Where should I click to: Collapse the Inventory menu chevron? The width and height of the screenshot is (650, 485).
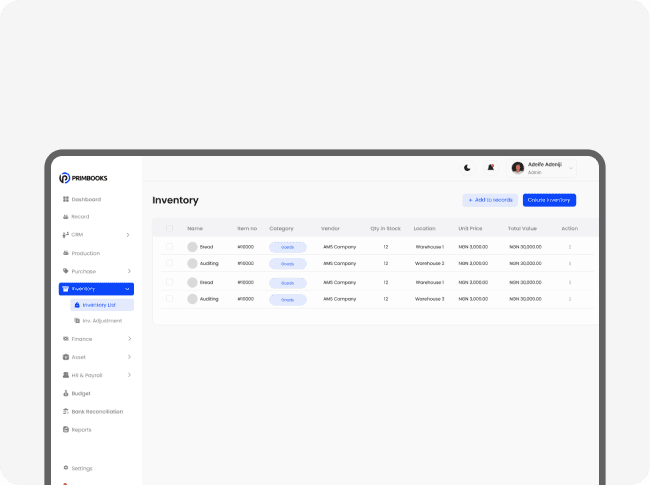127,289
